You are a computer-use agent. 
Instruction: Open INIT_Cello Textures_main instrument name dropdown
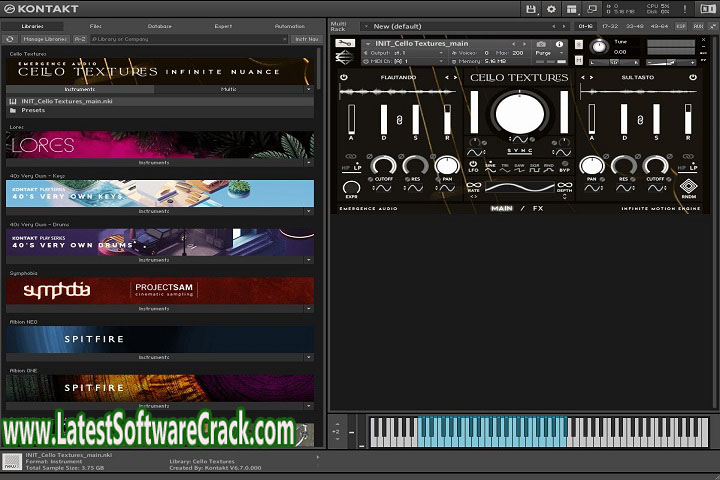pyautogui.click(x=368, y=44)
